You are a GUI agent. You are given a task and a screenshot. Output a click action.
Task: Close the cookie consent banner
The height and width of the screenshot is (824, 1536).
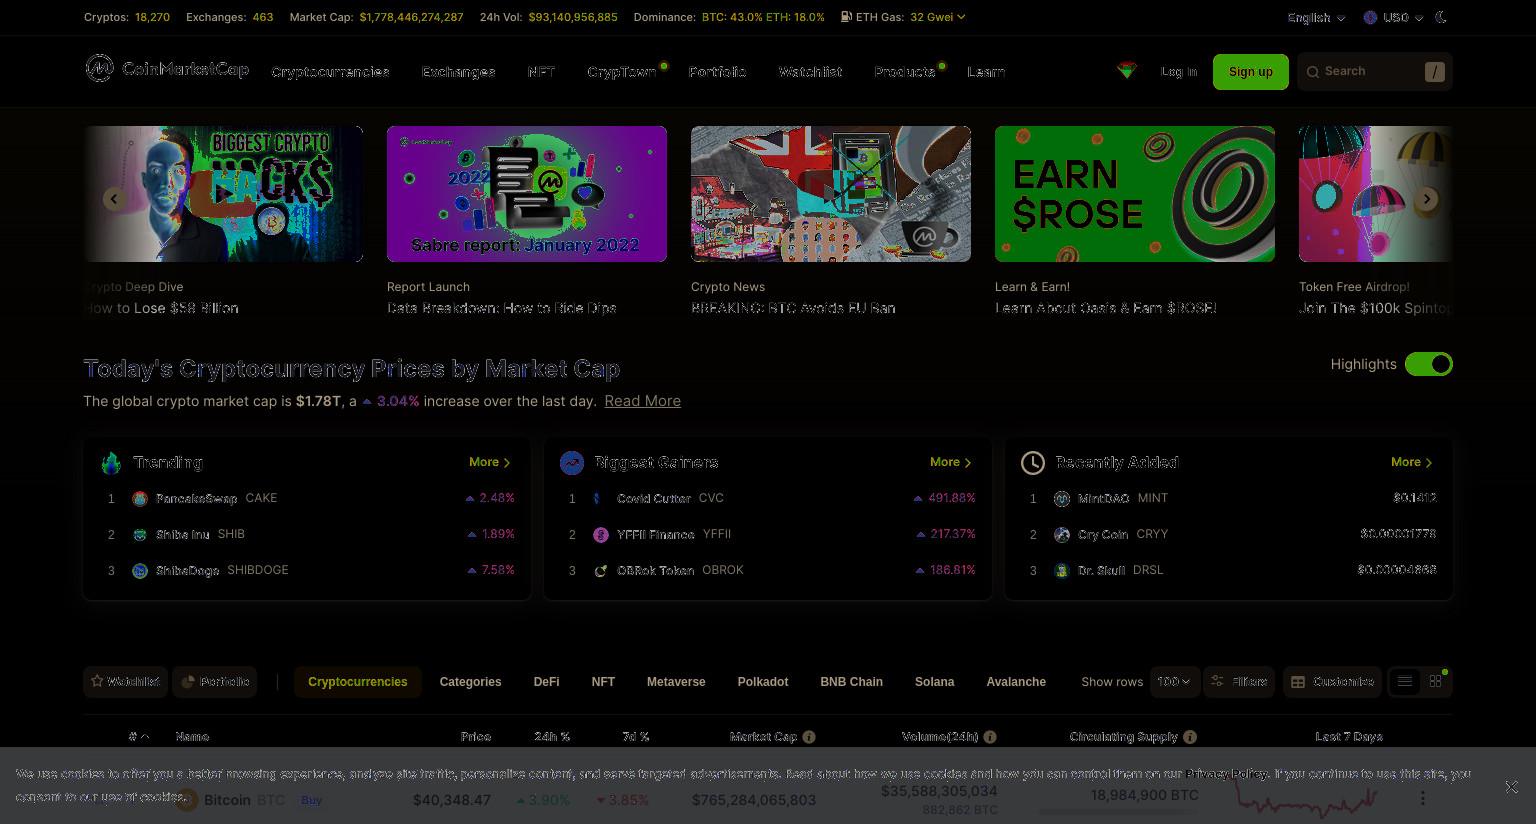(1511, 787)
